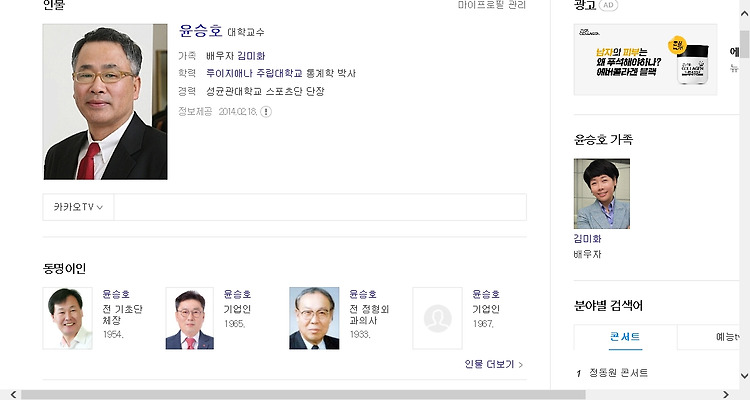
Task: Click the 동명이인 section heading
Action: tap(65, 268)
